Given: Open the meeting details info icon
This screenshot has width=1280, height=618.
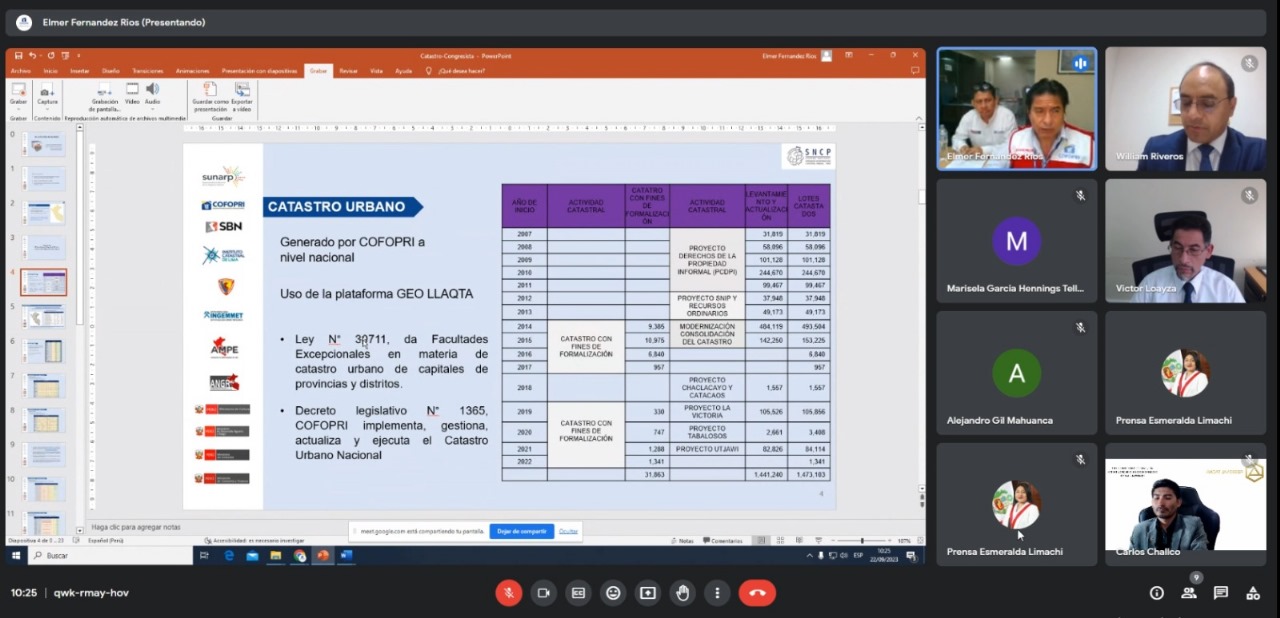Looking at the screenshot, I should 1157,593.
